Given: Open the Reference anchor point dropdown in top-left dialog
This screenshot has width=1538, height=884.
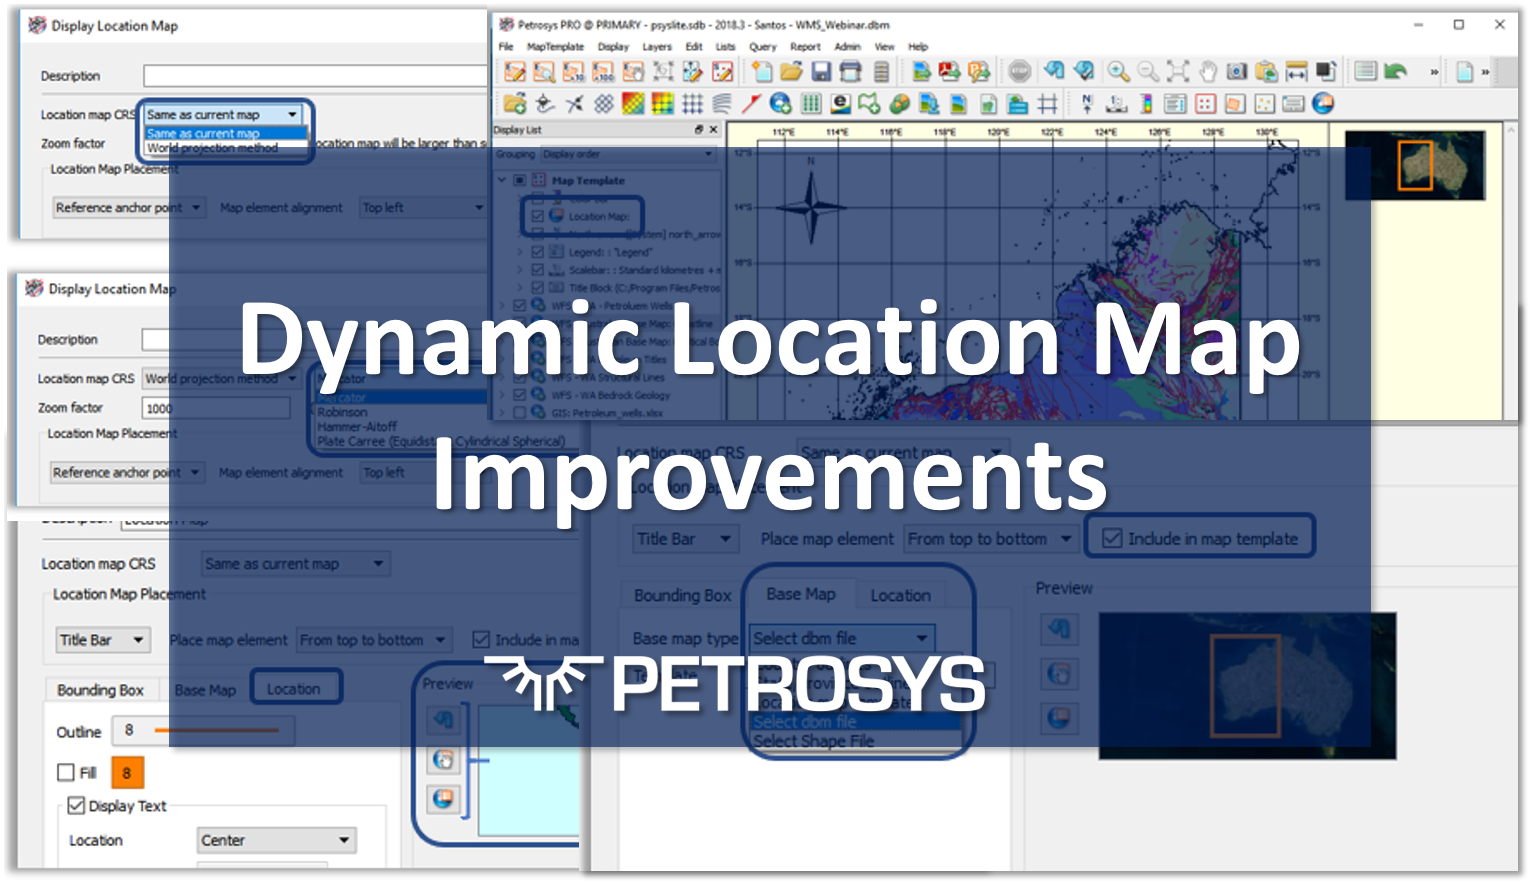Looking at the screenshot, I should [129, 207].
